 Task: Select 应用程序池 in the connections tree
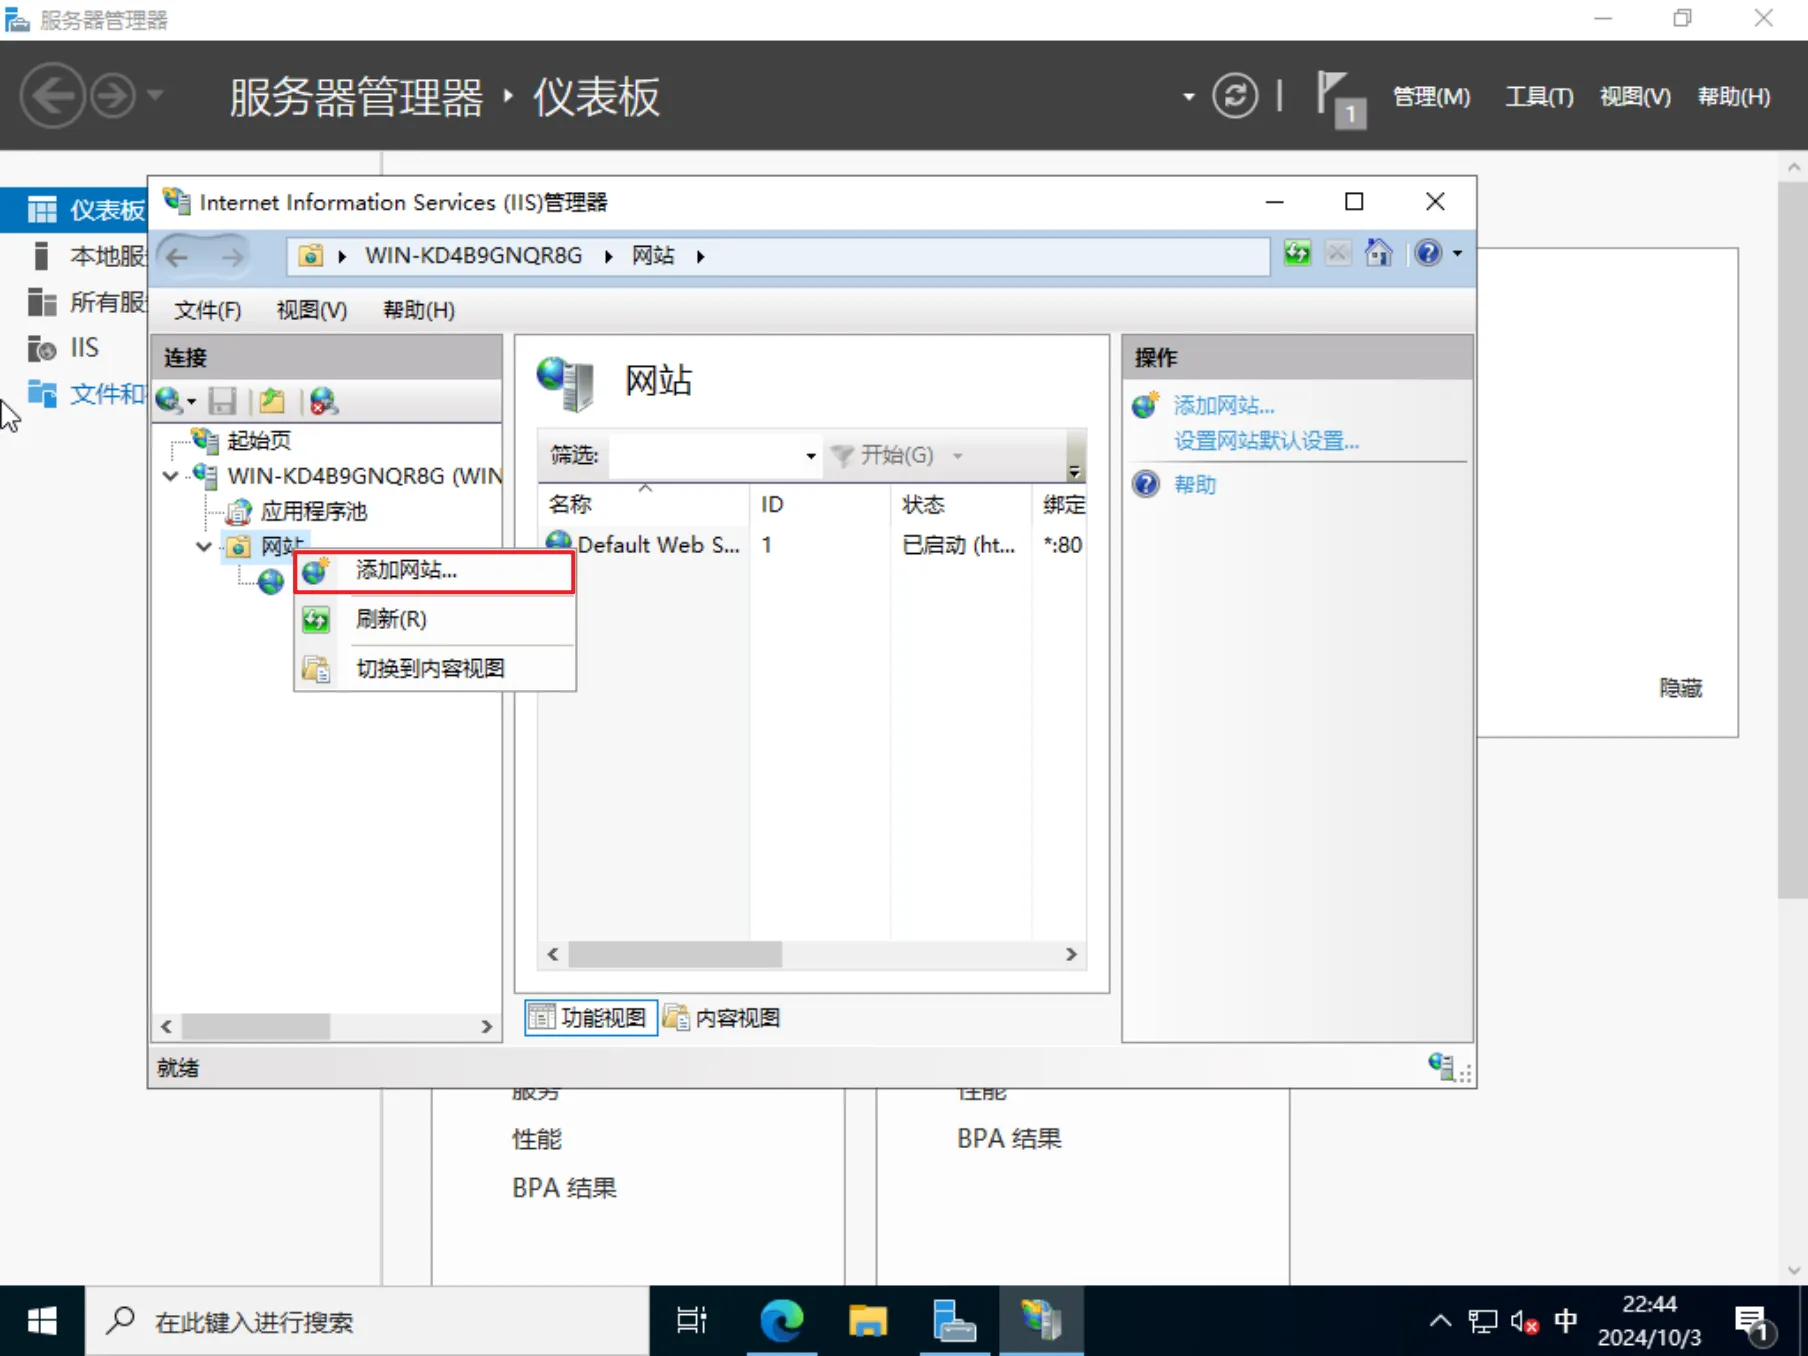click(x=313, y=512)
